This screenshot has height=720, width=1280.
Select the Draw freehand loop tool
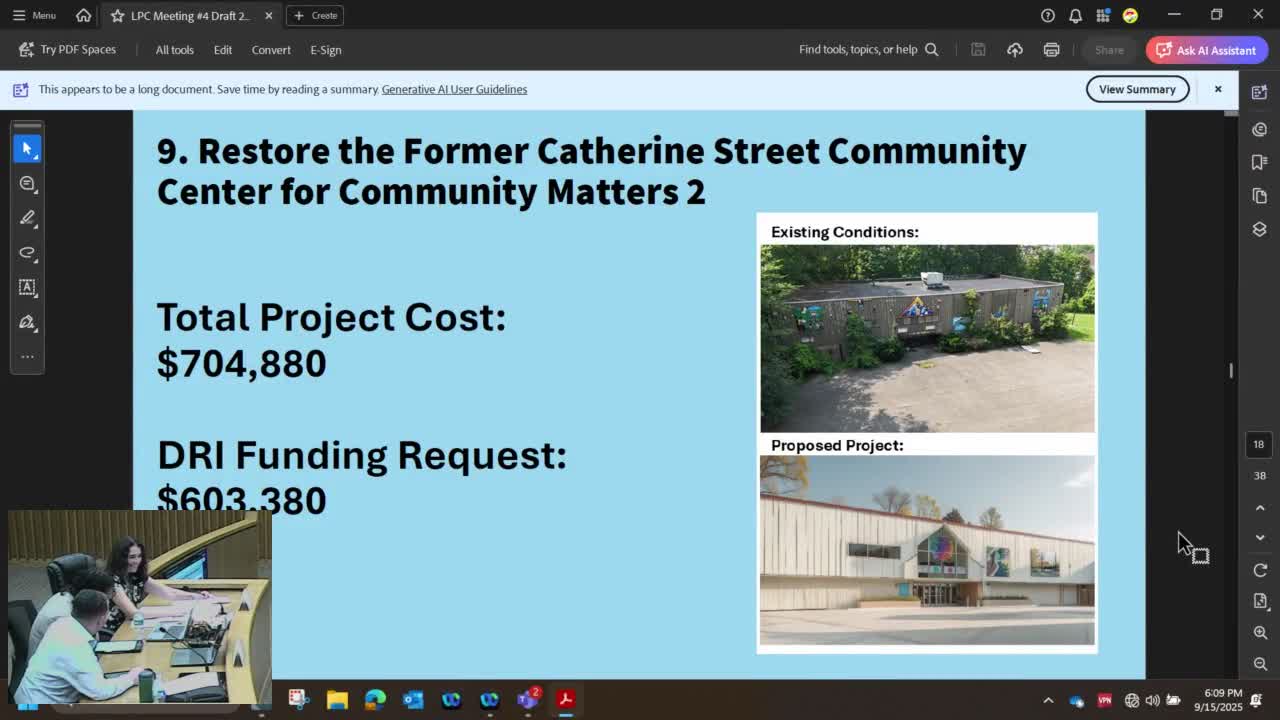coord(27,253)
